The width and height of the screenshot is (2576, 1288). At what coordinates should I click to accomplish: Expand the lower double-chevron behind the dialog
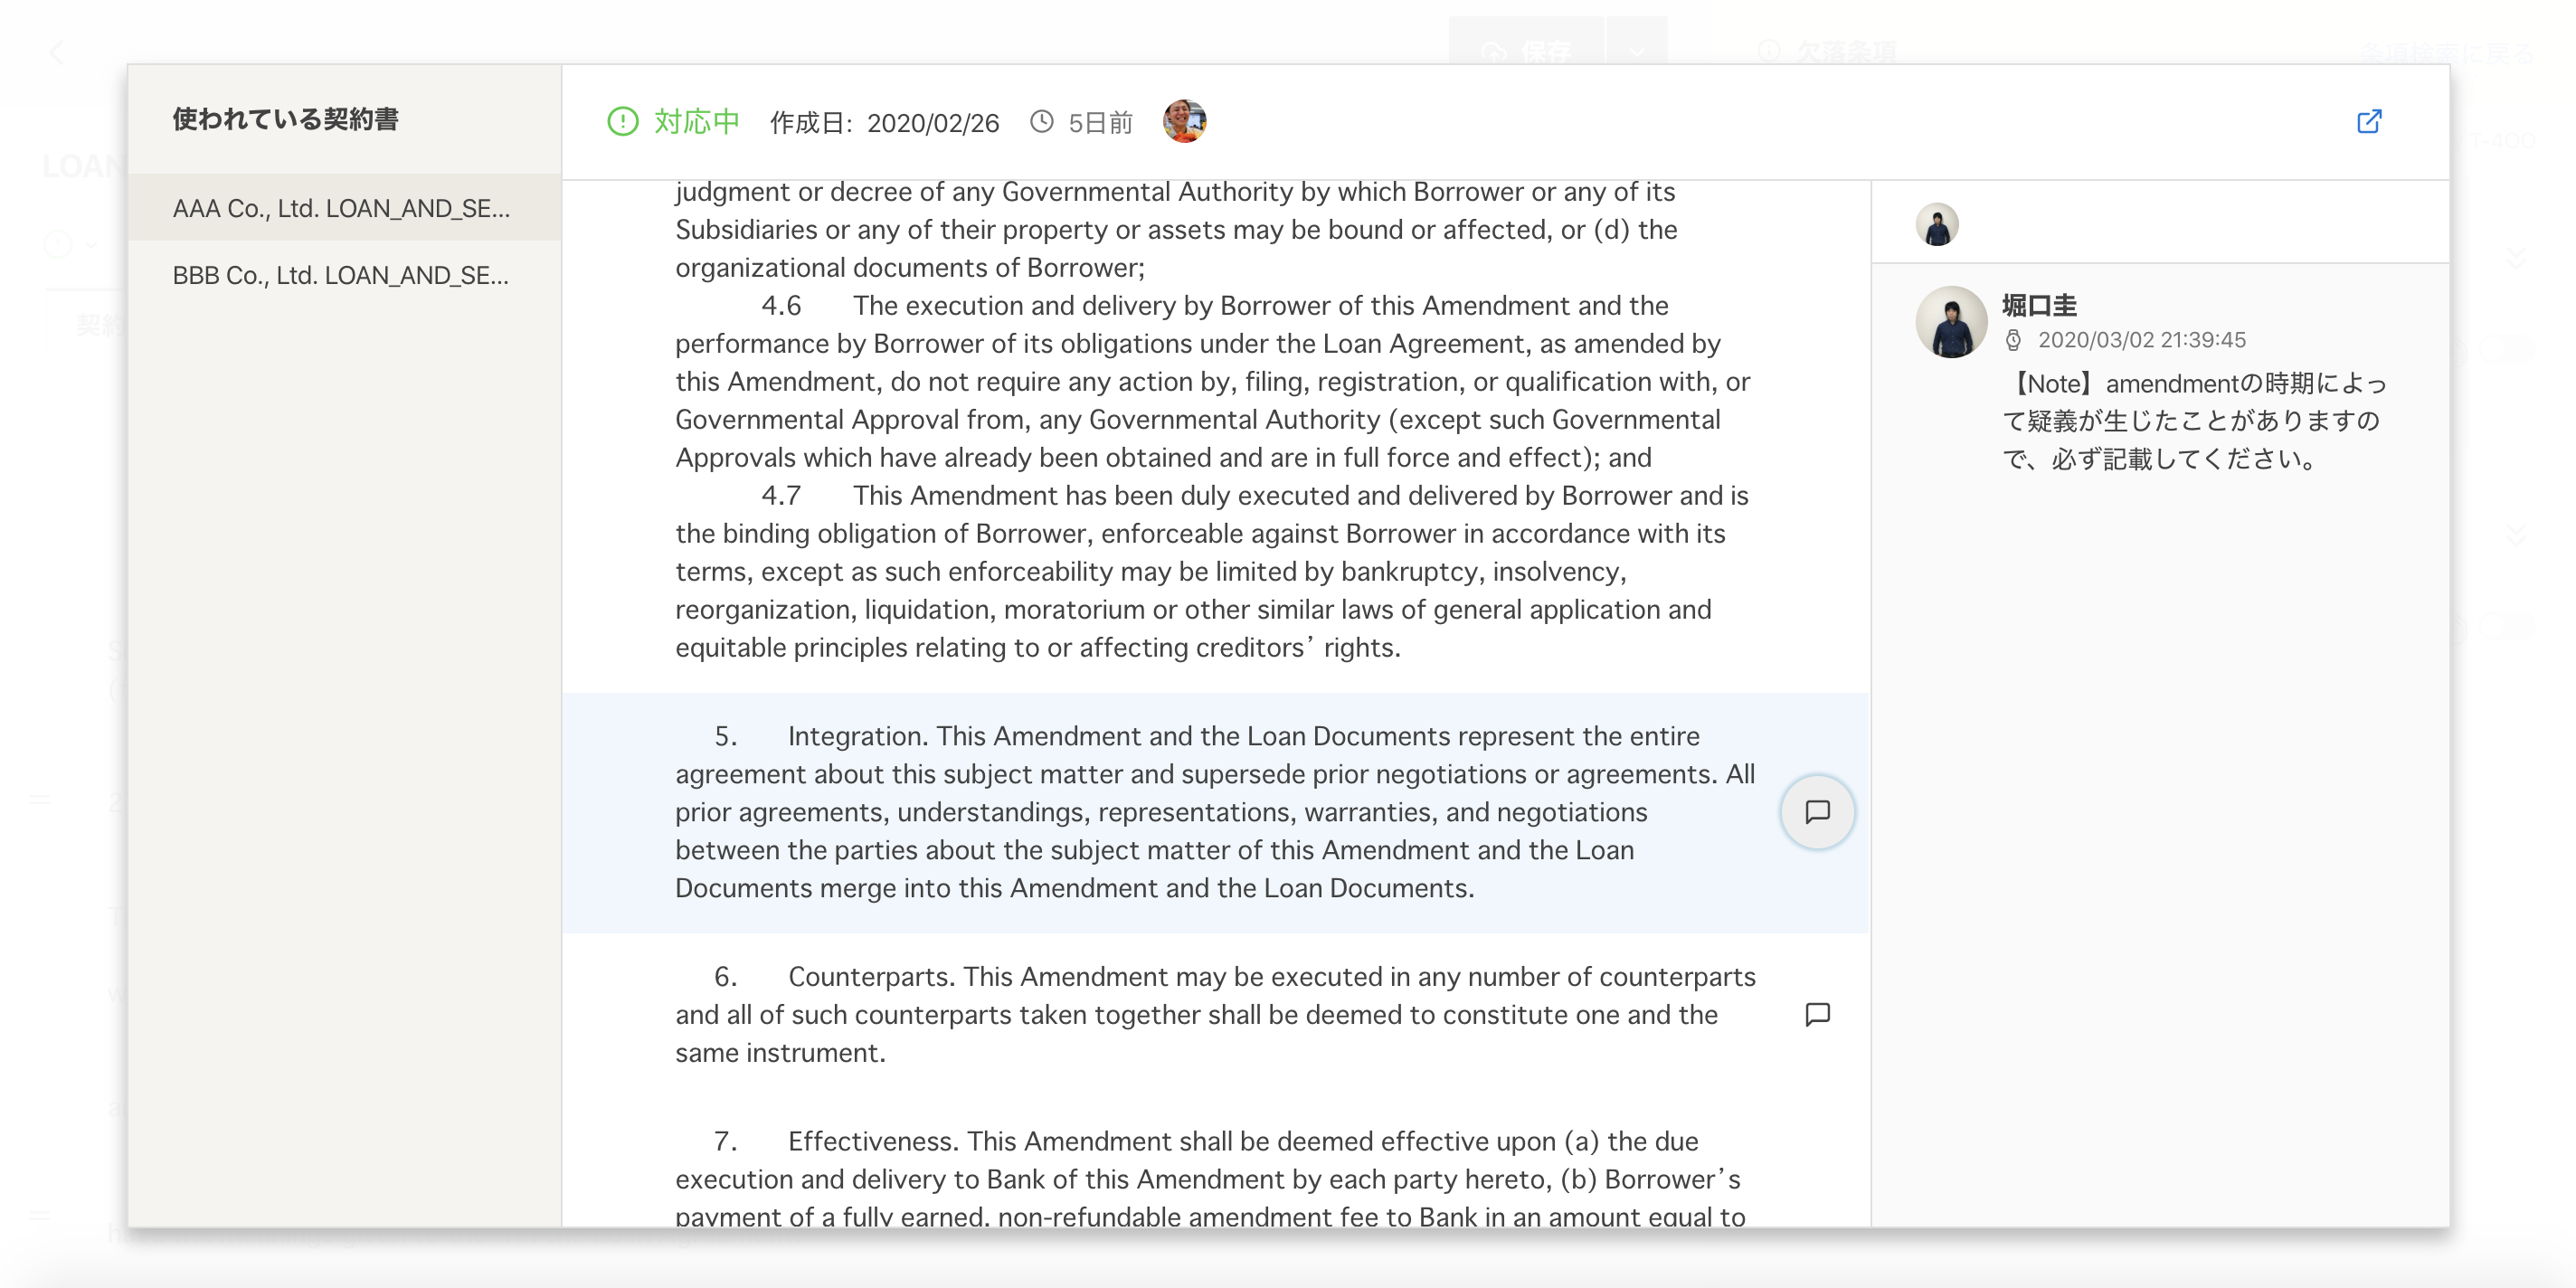2516,534
